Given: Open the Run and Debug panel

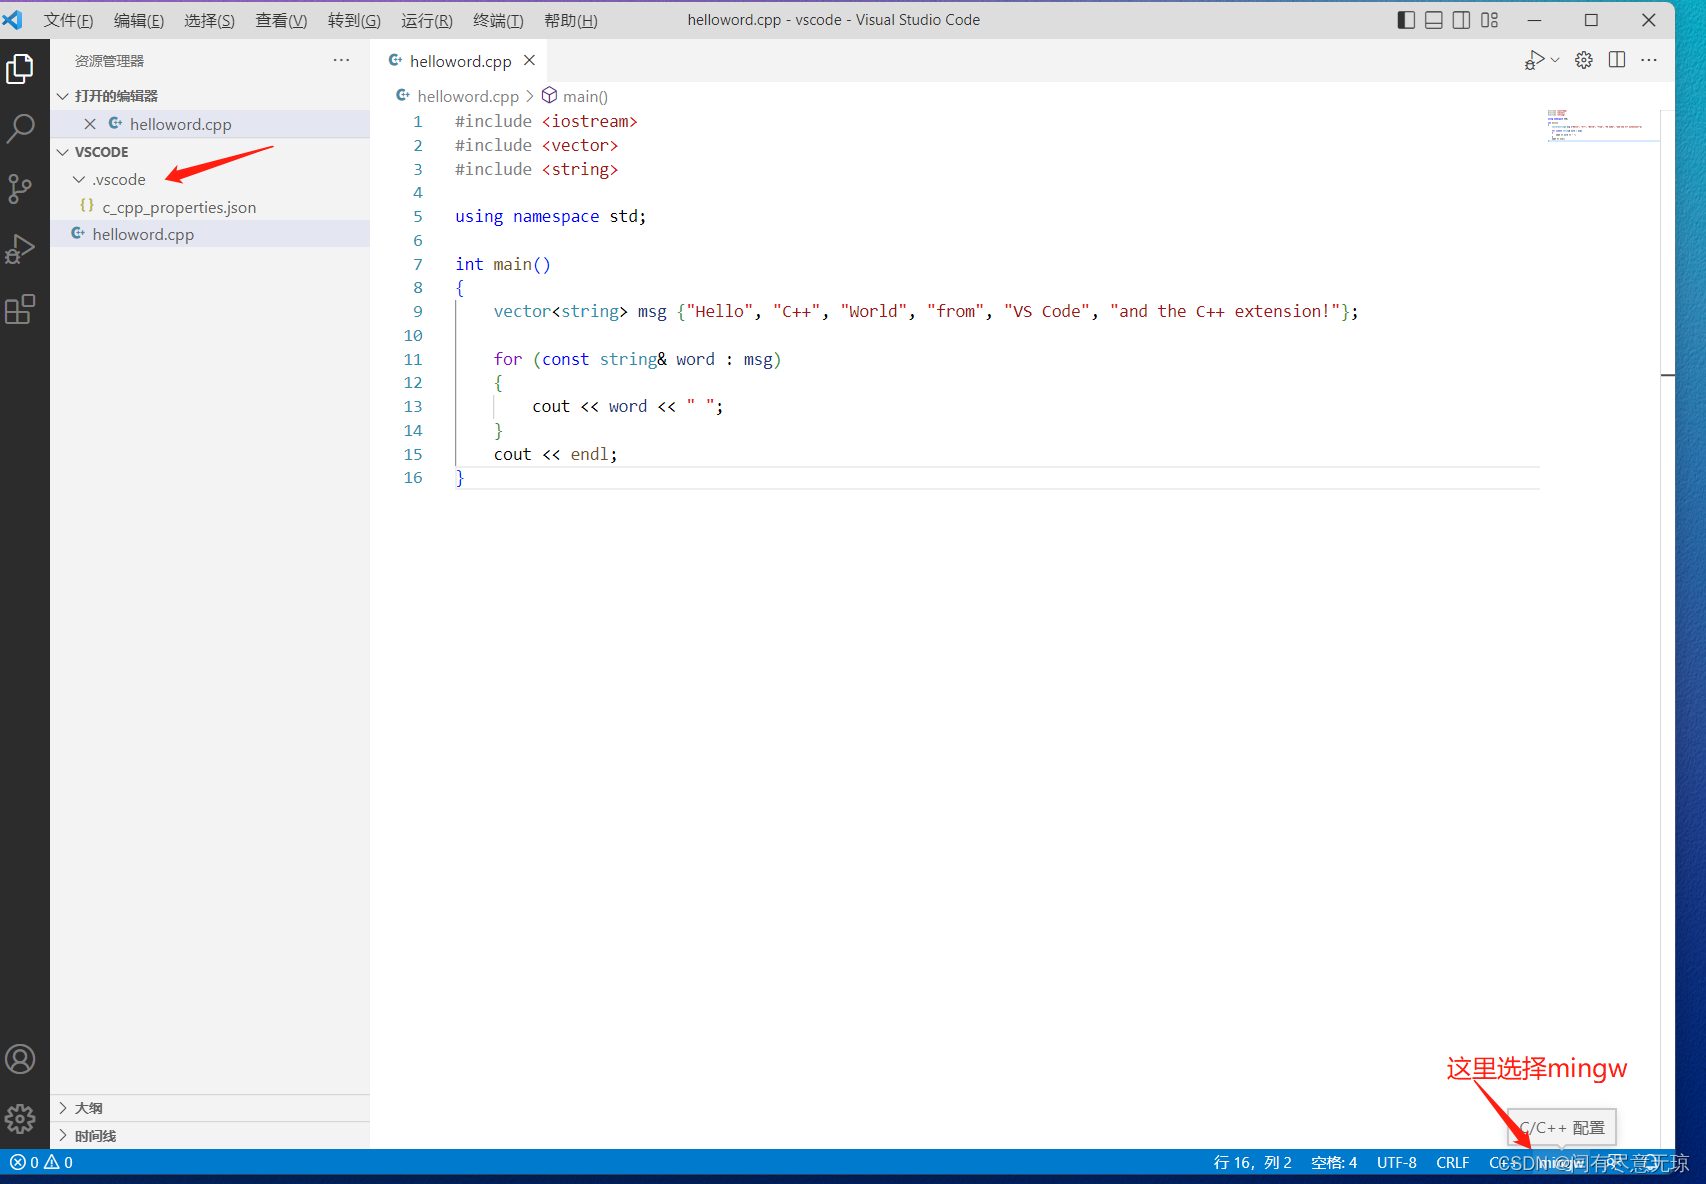Looking at the screenshot, I should click(22, 248).
